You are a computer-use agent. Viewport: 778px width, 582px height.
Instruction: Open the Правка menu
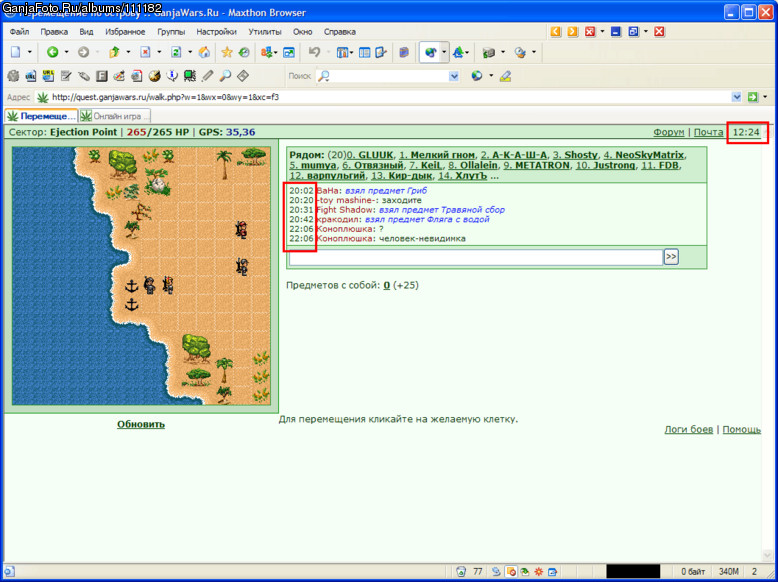54,32
